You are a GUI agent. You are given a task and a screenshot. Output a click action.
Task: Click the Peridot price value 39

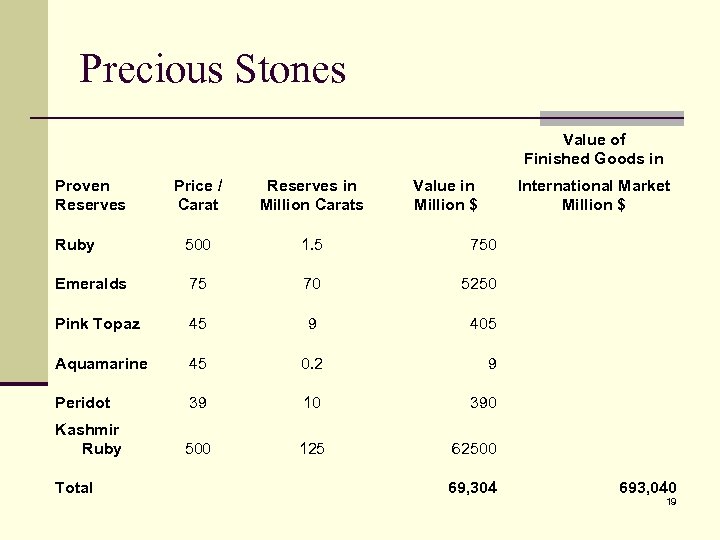click(x=198, y=403)
